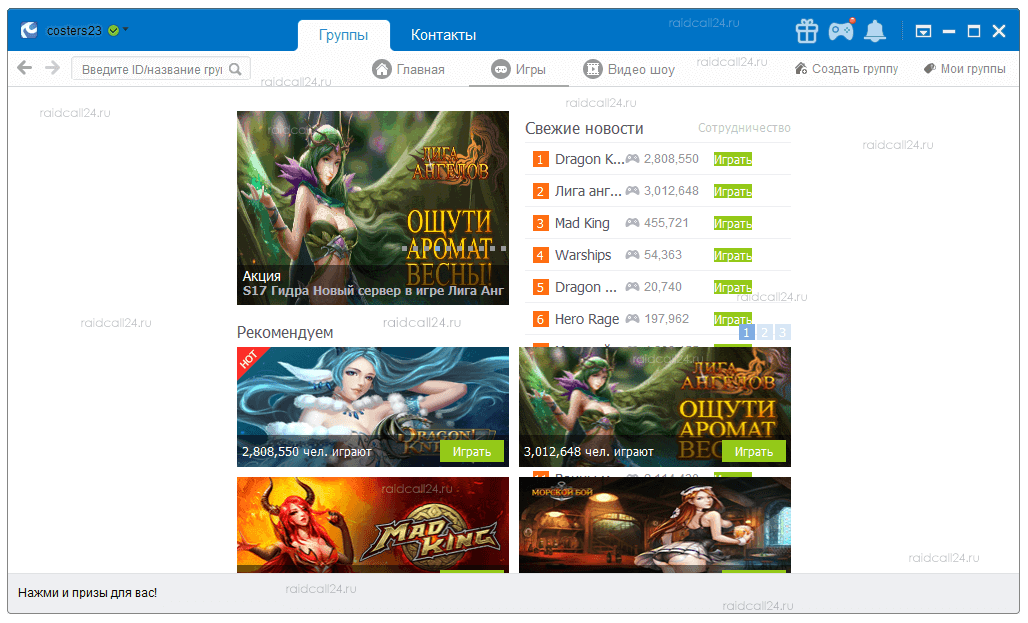Switch to the Контакты tab
The width and height of the screenshot is (1028, 623).
(x=443, y=35)
